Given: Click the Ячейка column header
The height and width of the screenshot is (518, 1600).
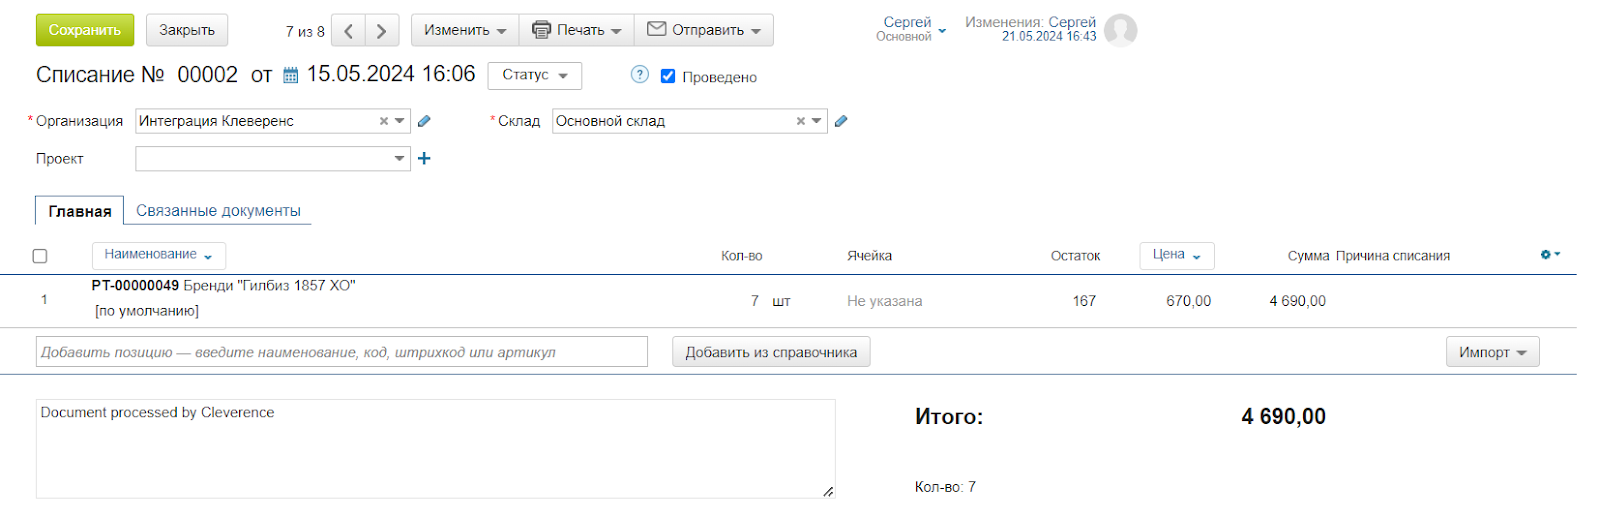Looking at the screenshot, I should pyautogui.click(x=869, y=256).
